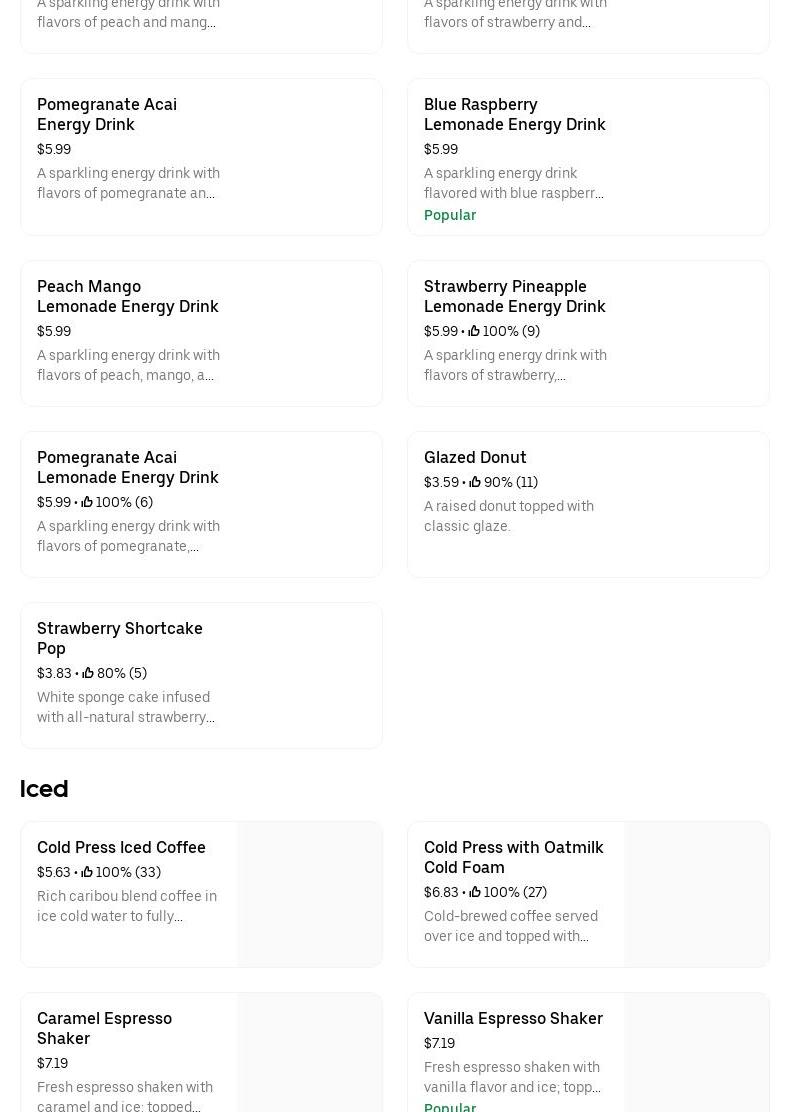The width and height of the screenshot is (804, 1112).
Task: Click the Strawberry Pineapple Lemonade Energy Drink title
Action: [514, 296]
